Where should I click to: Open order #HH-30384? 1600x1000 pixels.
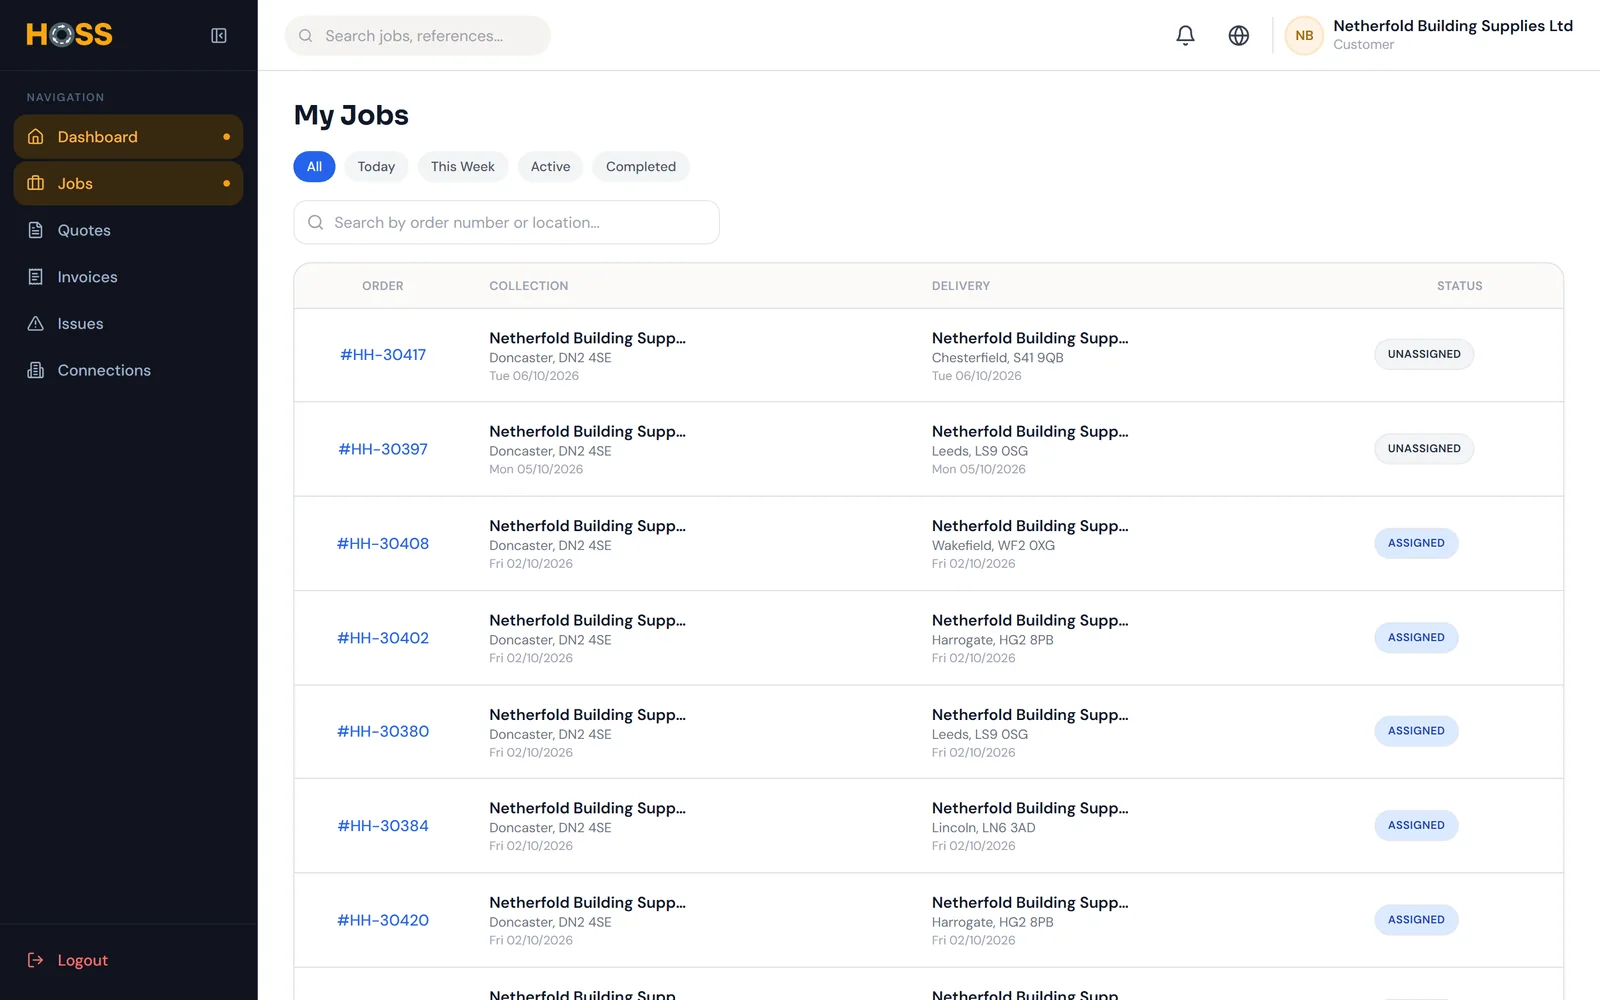tap(383, 826)
